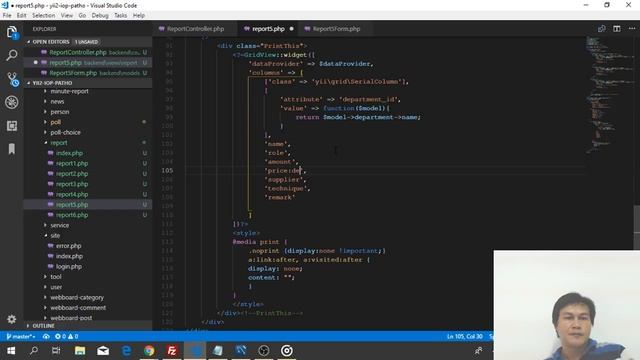Open report4.php in the explorer tree
Screen dimensions: 640x360
72,194
